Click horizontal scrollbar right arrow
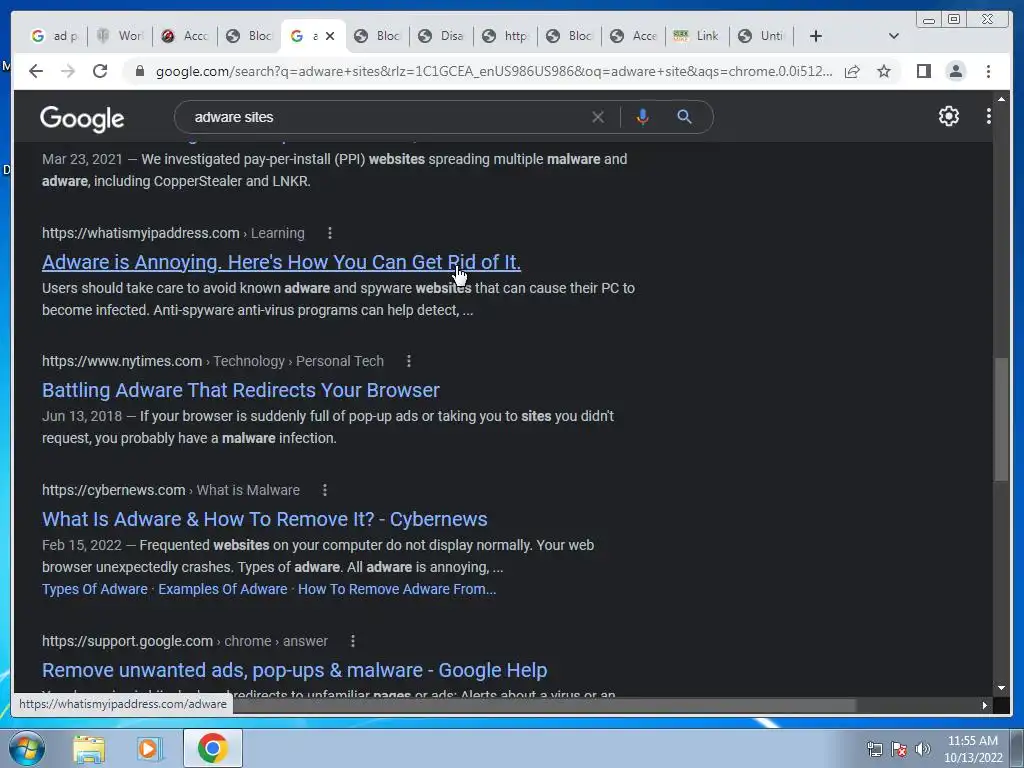Screen dimensions: 1024x768 [985, 705]
